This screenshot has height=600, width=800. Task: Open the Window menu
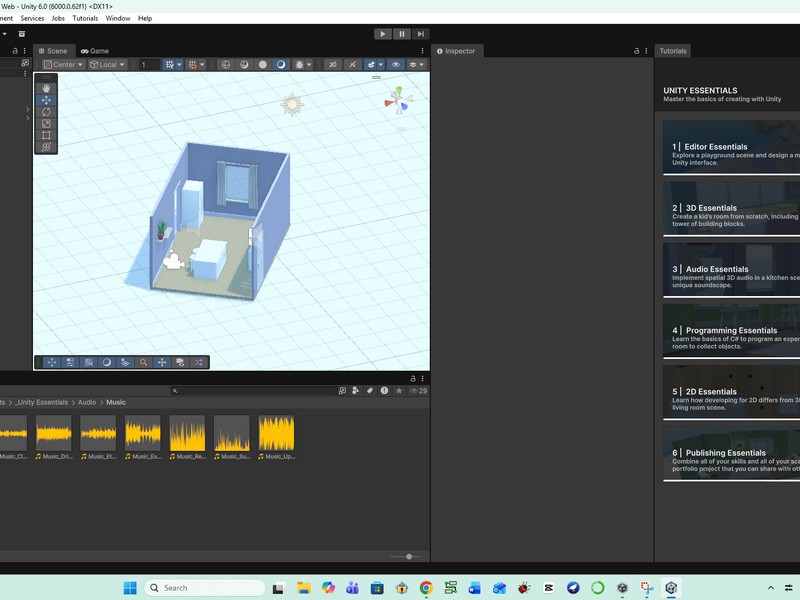pyautogui.click(x=118, y=18)
